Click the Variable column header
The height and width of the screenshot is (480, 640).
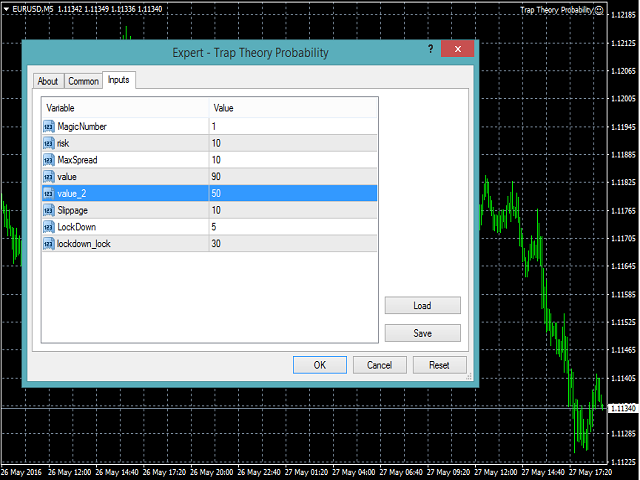click(125, 108)
